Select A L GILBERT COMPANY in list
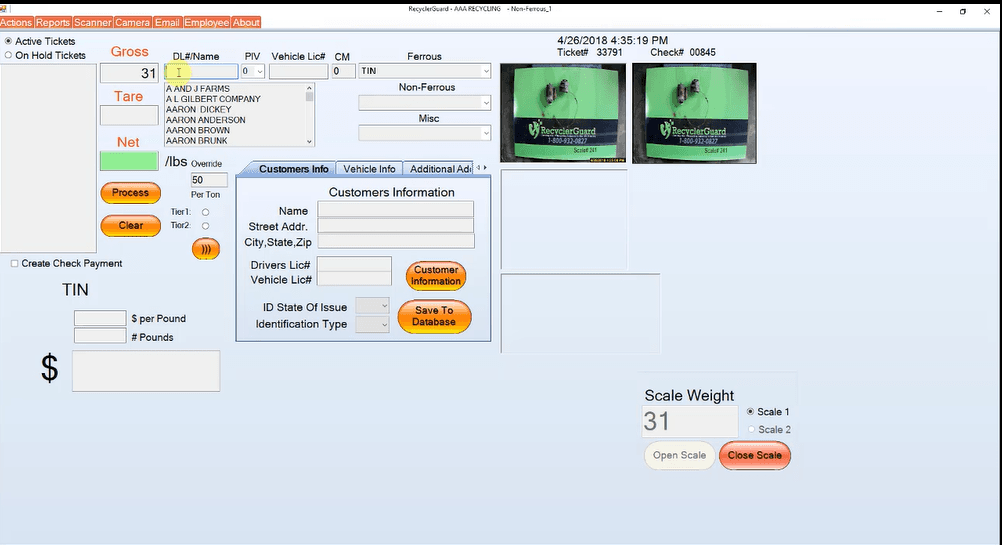The height and width of the screenshot is (545, 1002). click(x=213, y=99)
